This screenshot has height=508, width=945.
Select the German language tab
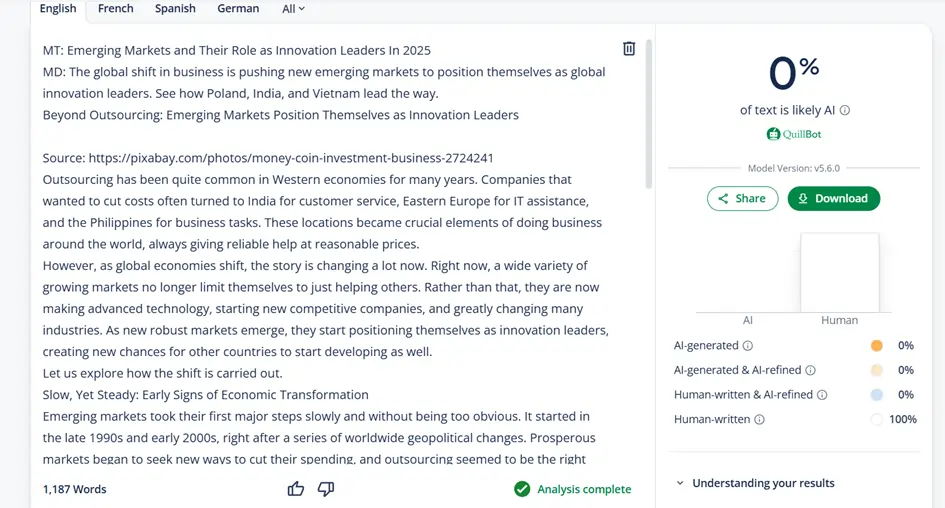tap(238, 8)
